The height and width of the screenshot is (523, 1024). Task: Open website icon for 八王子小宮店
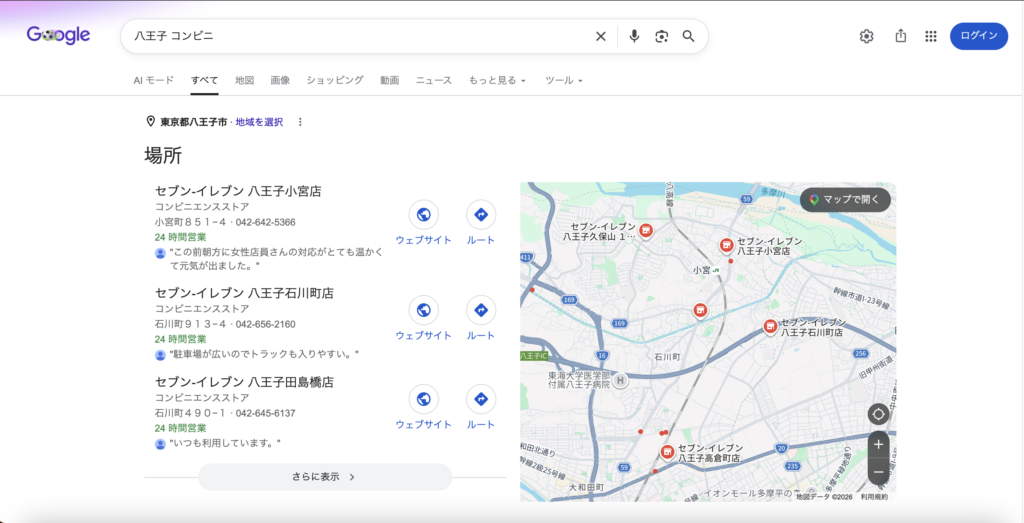tap(423, 215)
